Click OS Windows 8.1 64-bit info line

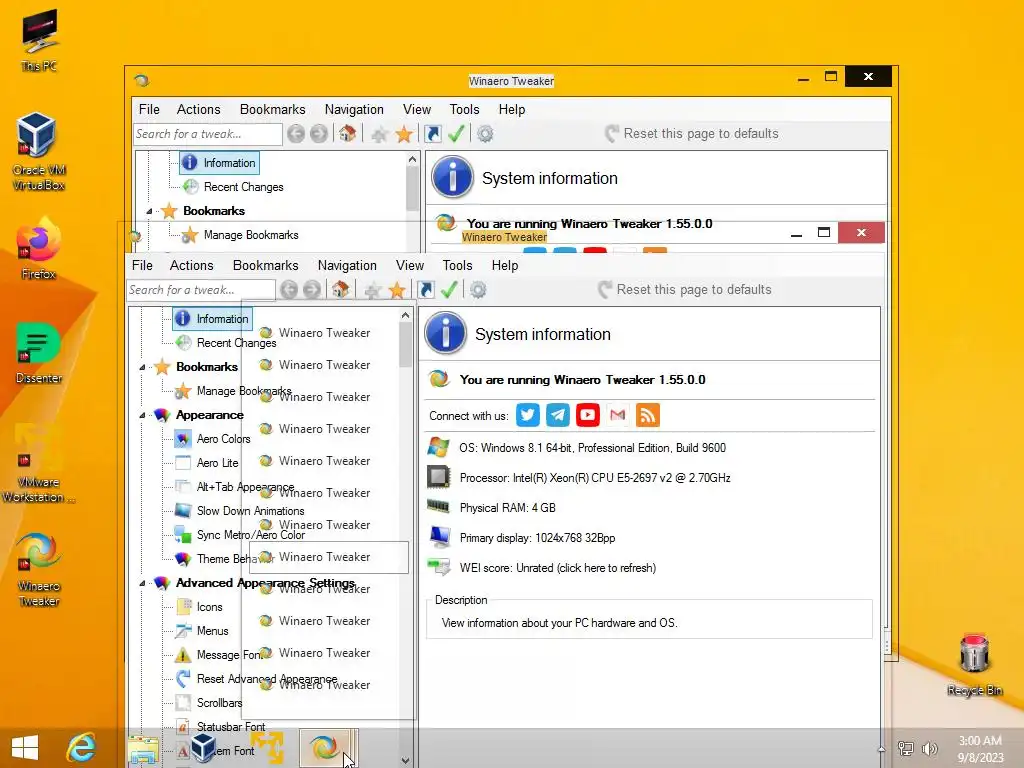tap(592, 448)
